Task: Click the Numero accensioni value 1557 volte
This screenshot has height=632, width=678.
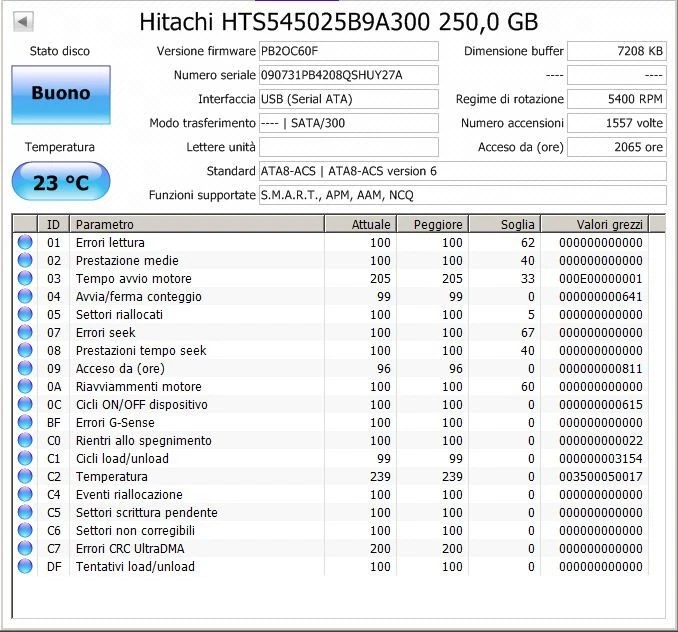Action: point(617,123)
